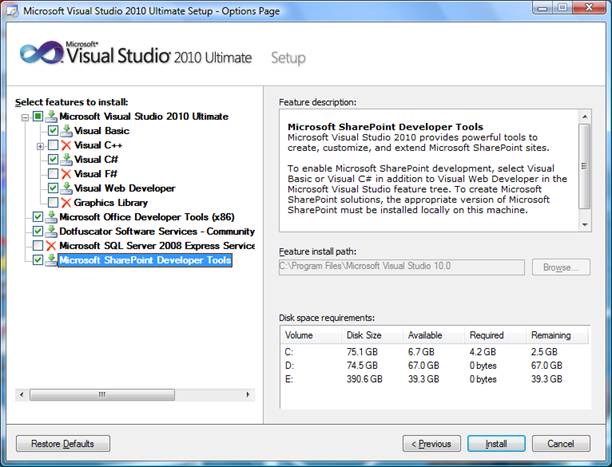This screenshot has height=467, width=612.
Task: Click feature description scroll up arrow
Action: coord(584,116)
